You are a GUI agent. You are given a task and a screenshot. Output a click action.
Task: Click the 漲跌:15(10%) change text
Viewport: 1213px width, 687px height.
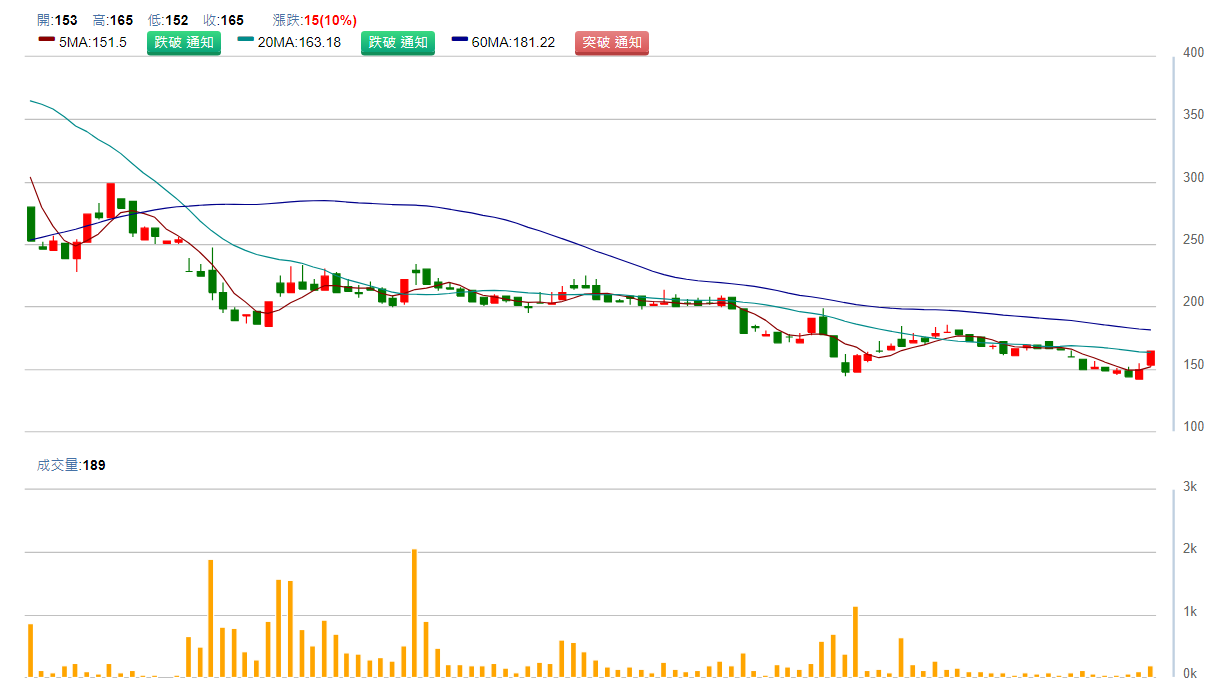click(315, 20)
